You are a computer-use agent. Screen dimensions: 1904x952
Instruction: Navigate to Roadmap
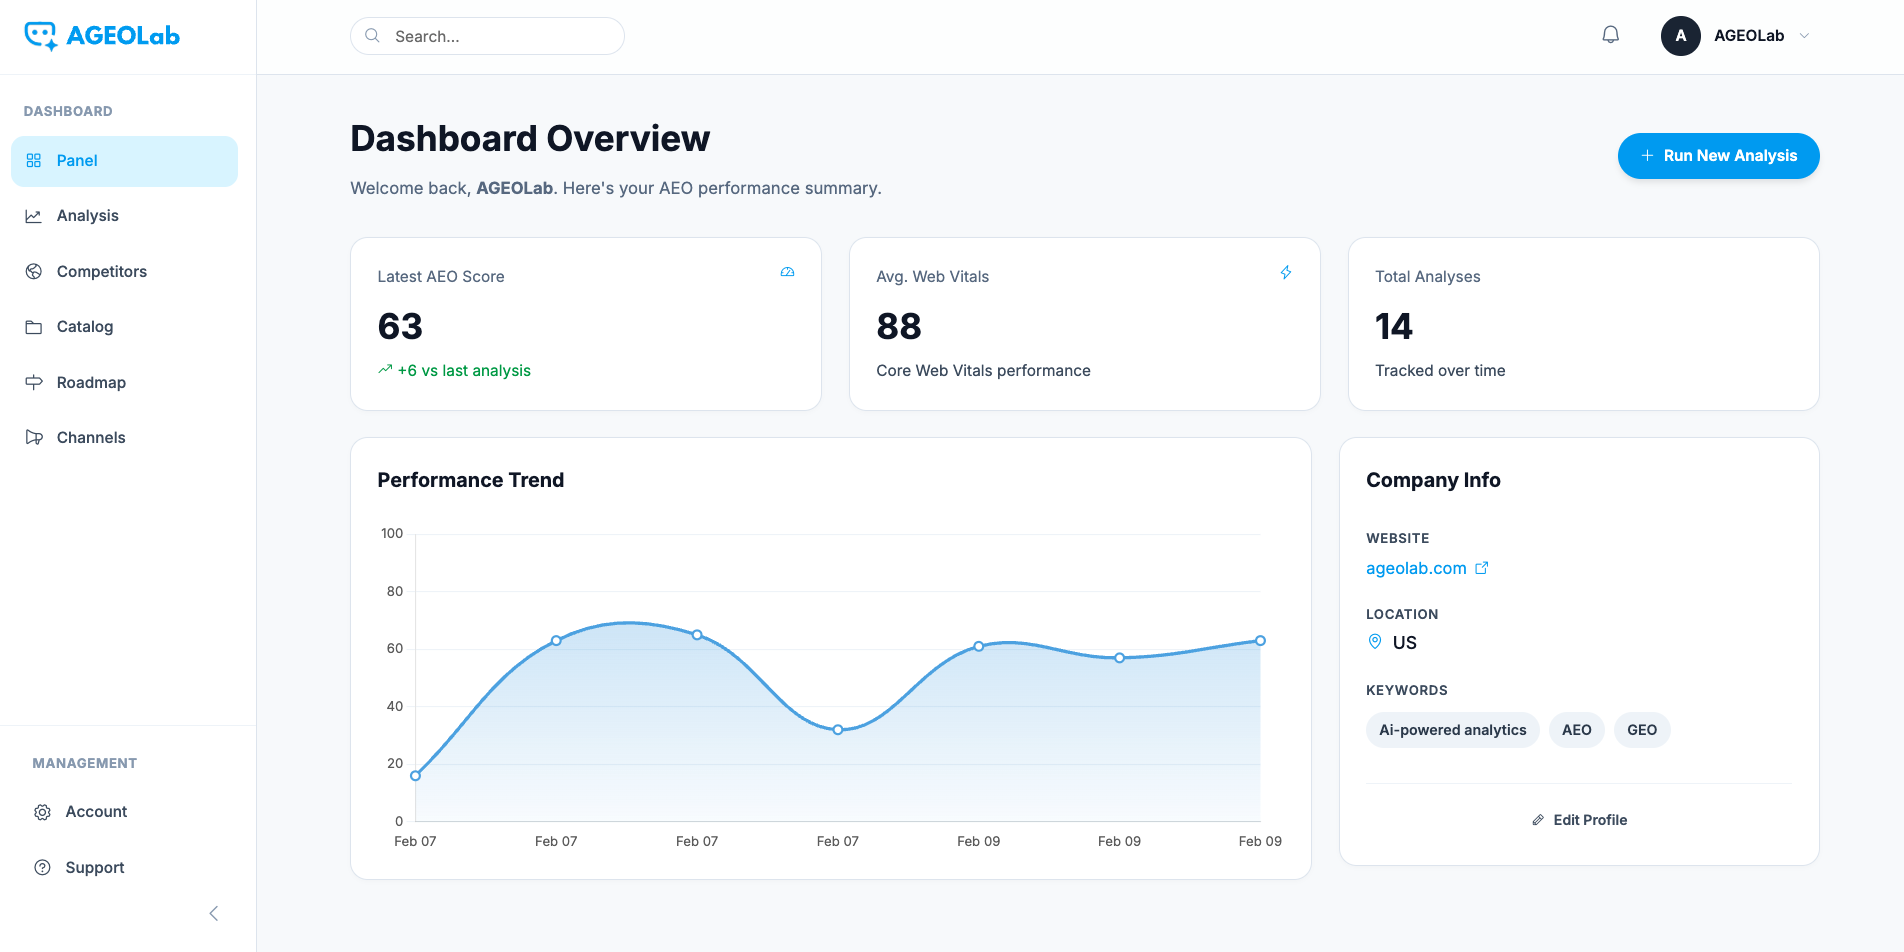point(91,383)
